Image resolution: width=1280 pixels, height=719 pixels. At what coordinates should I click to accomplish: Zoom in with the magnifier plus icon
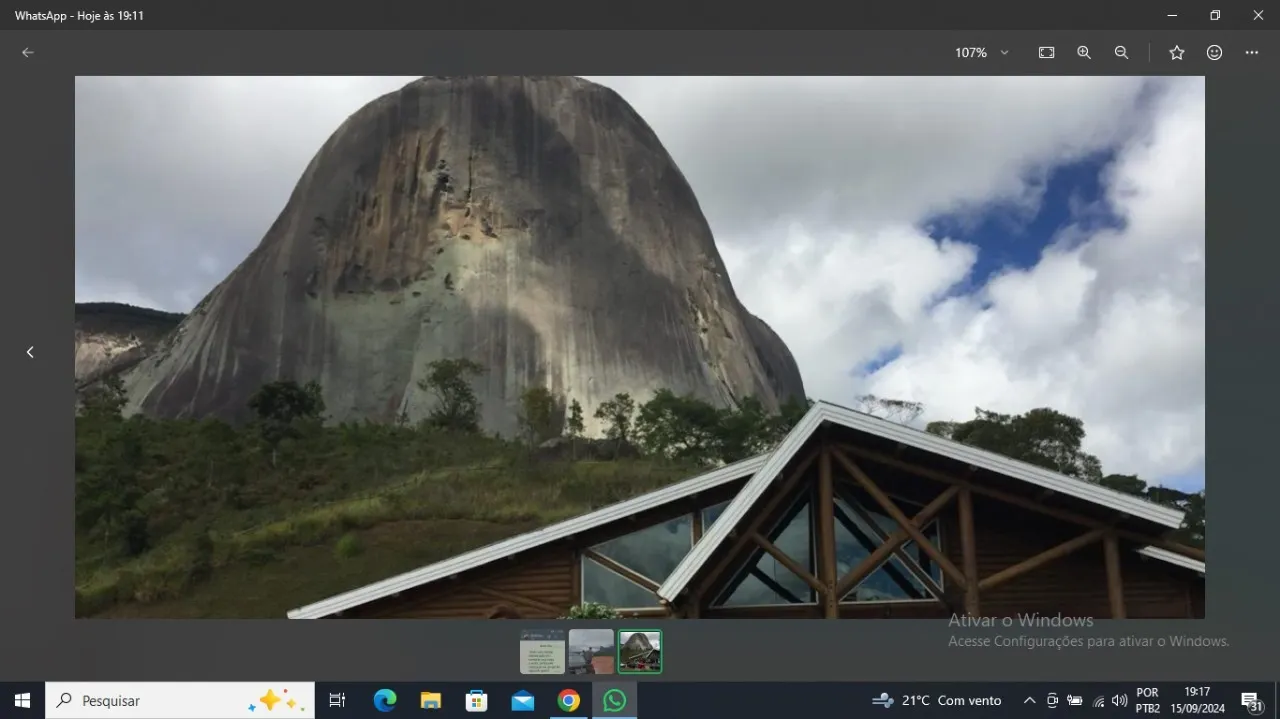[x=1083, y=53]
